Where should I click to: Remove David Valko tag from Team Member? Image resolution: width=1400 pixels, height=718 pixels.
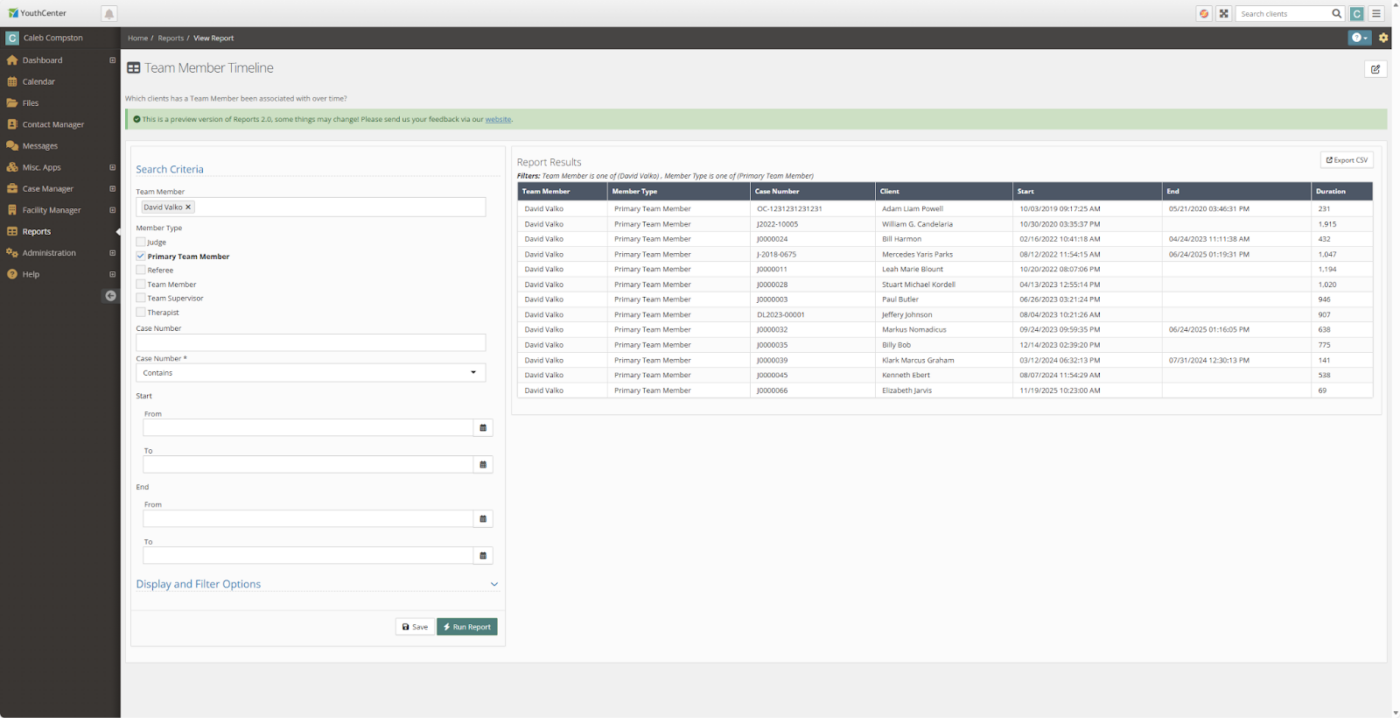188,207
